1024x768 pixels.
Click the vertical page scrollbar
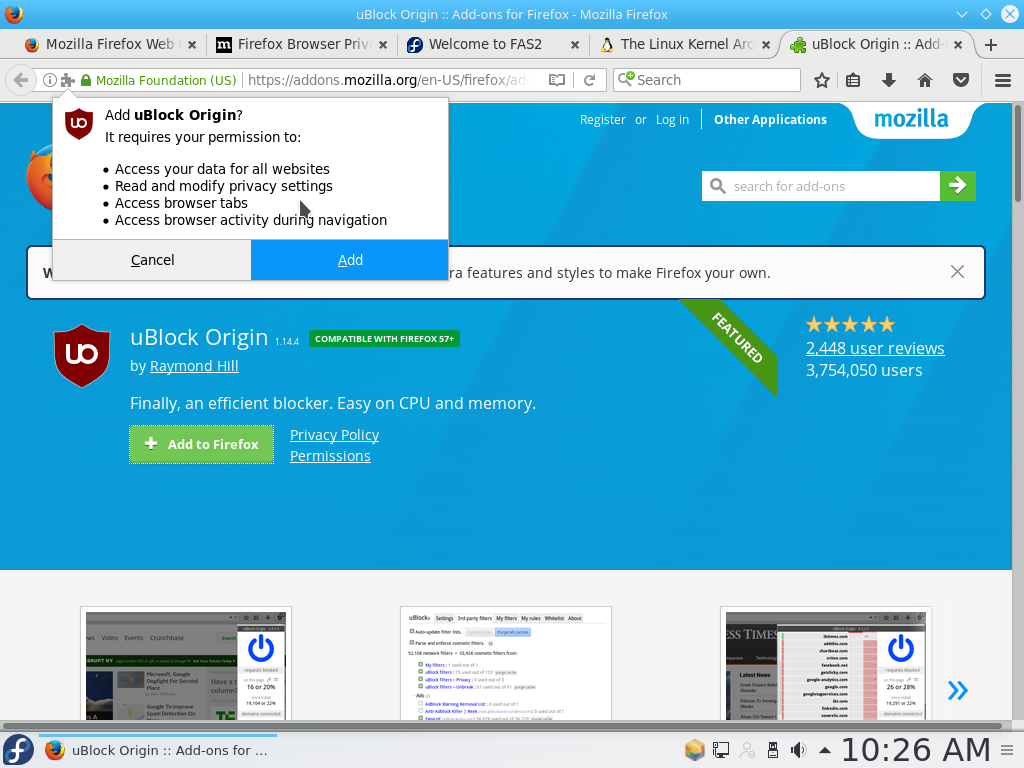1017,155
